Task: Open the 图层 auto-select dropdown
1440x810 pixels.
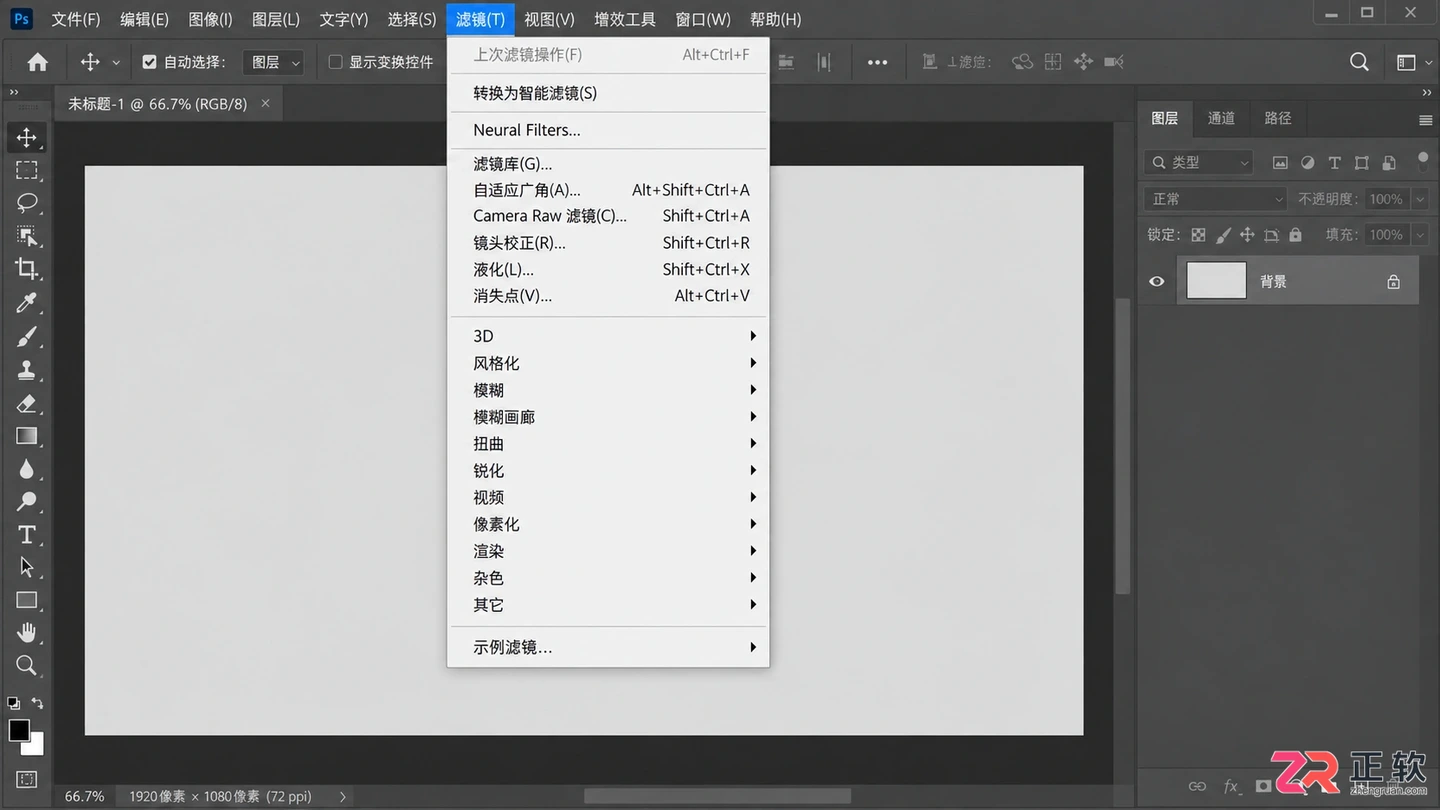Action: click(x=273, y=62)
